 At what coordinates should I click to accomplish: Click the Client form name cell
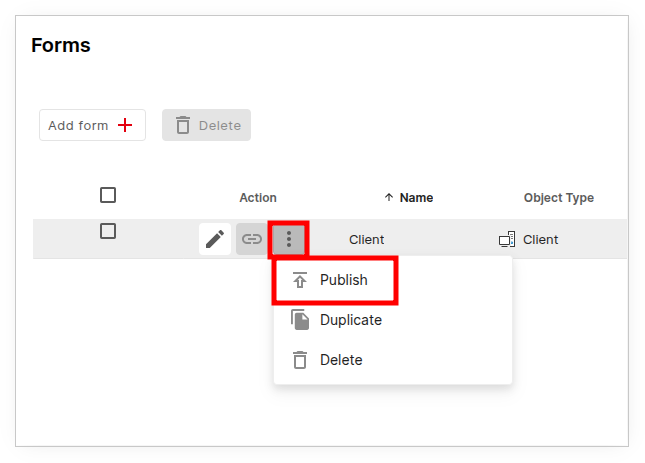[366, 239]
